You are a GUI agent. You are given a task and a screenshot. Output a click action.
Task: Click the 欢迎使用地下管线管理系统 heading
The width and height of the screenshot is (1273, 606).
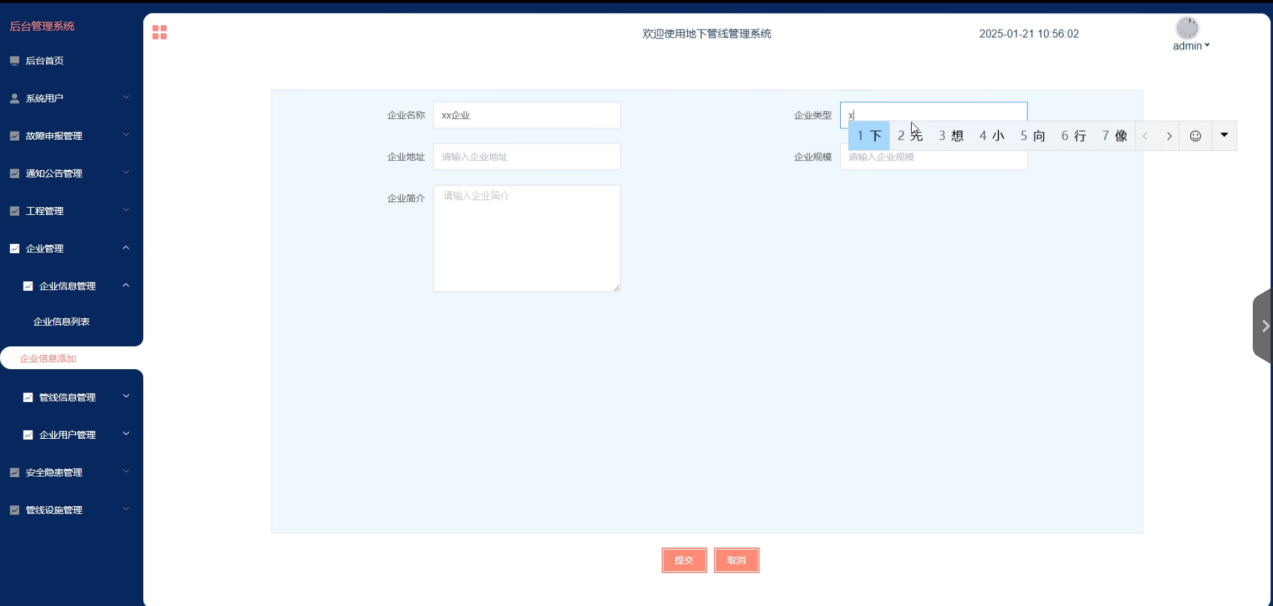point(707,34)
